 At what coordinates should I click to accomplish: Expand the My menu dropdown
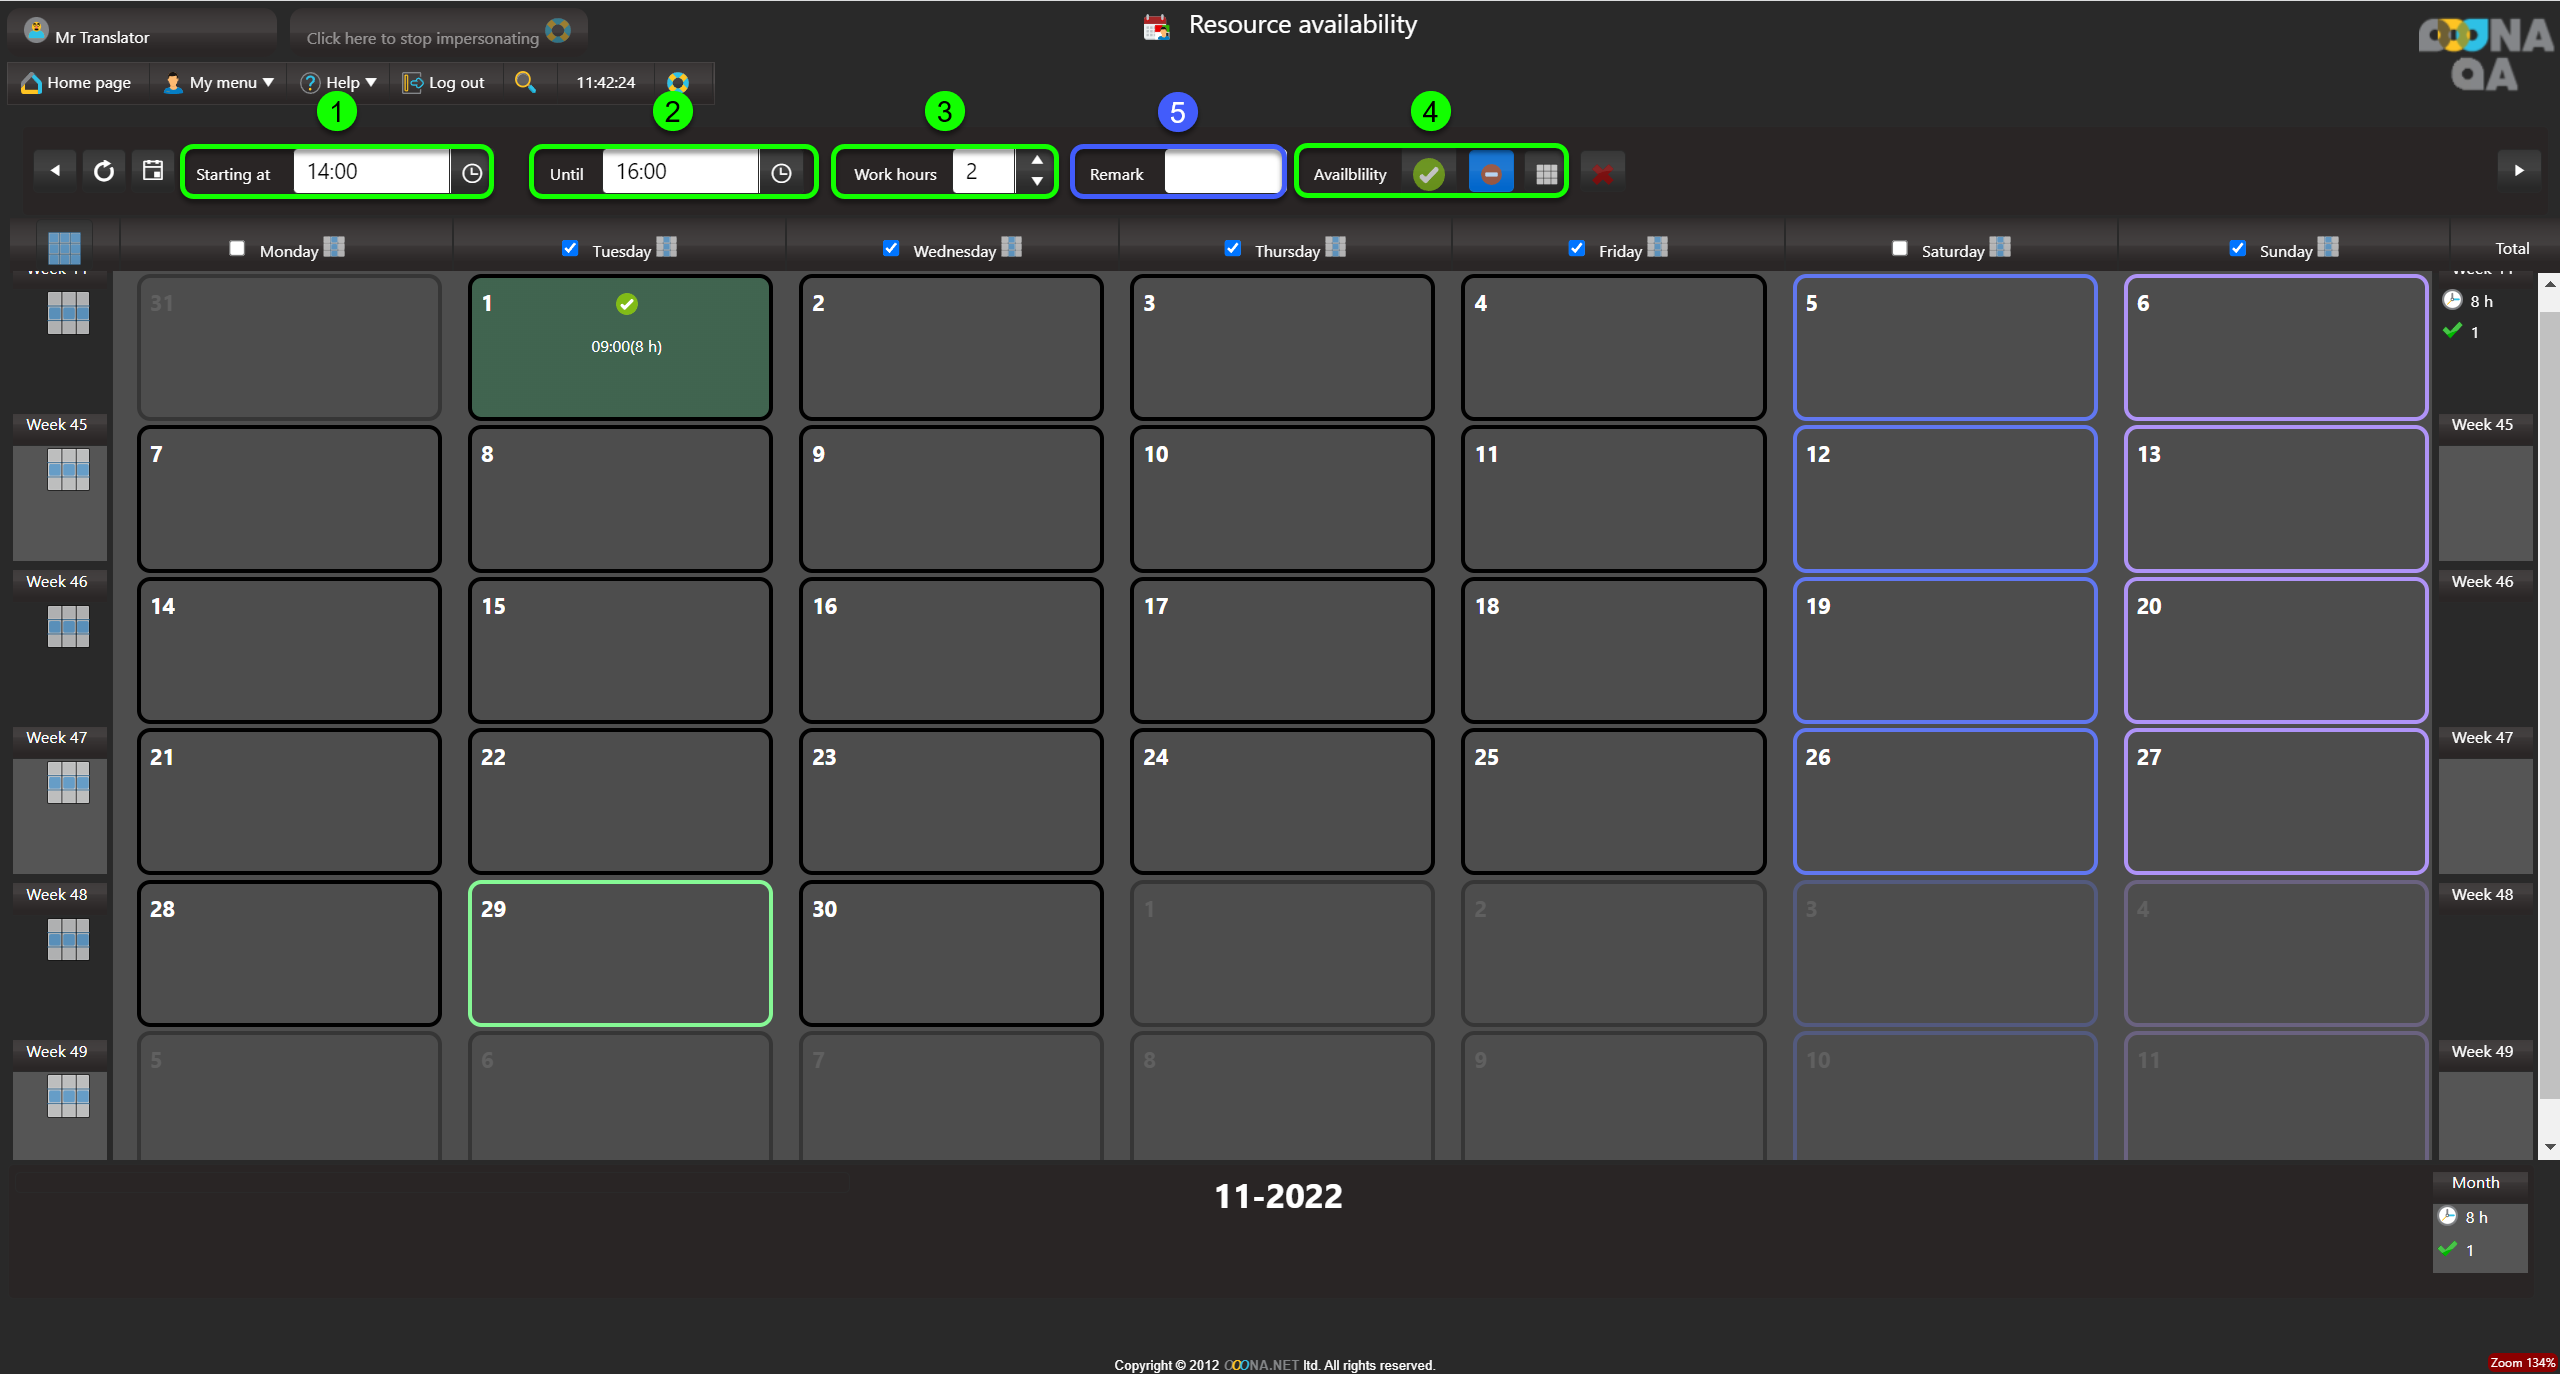(220, 83)
